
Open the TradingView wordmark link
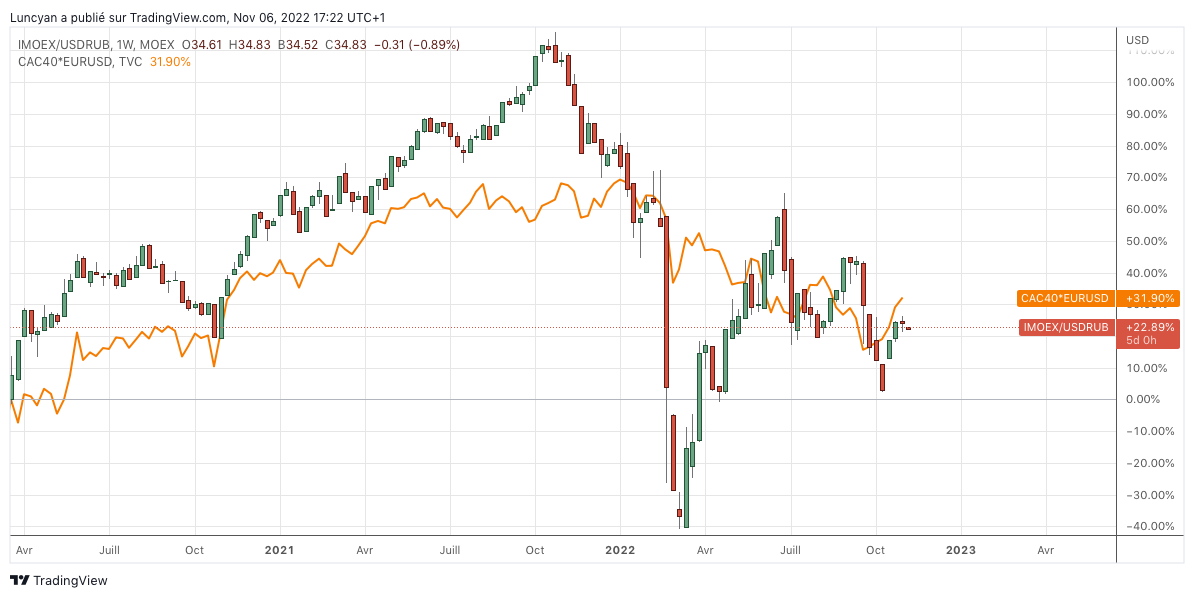pyautogui.click(x=70, y=580)
